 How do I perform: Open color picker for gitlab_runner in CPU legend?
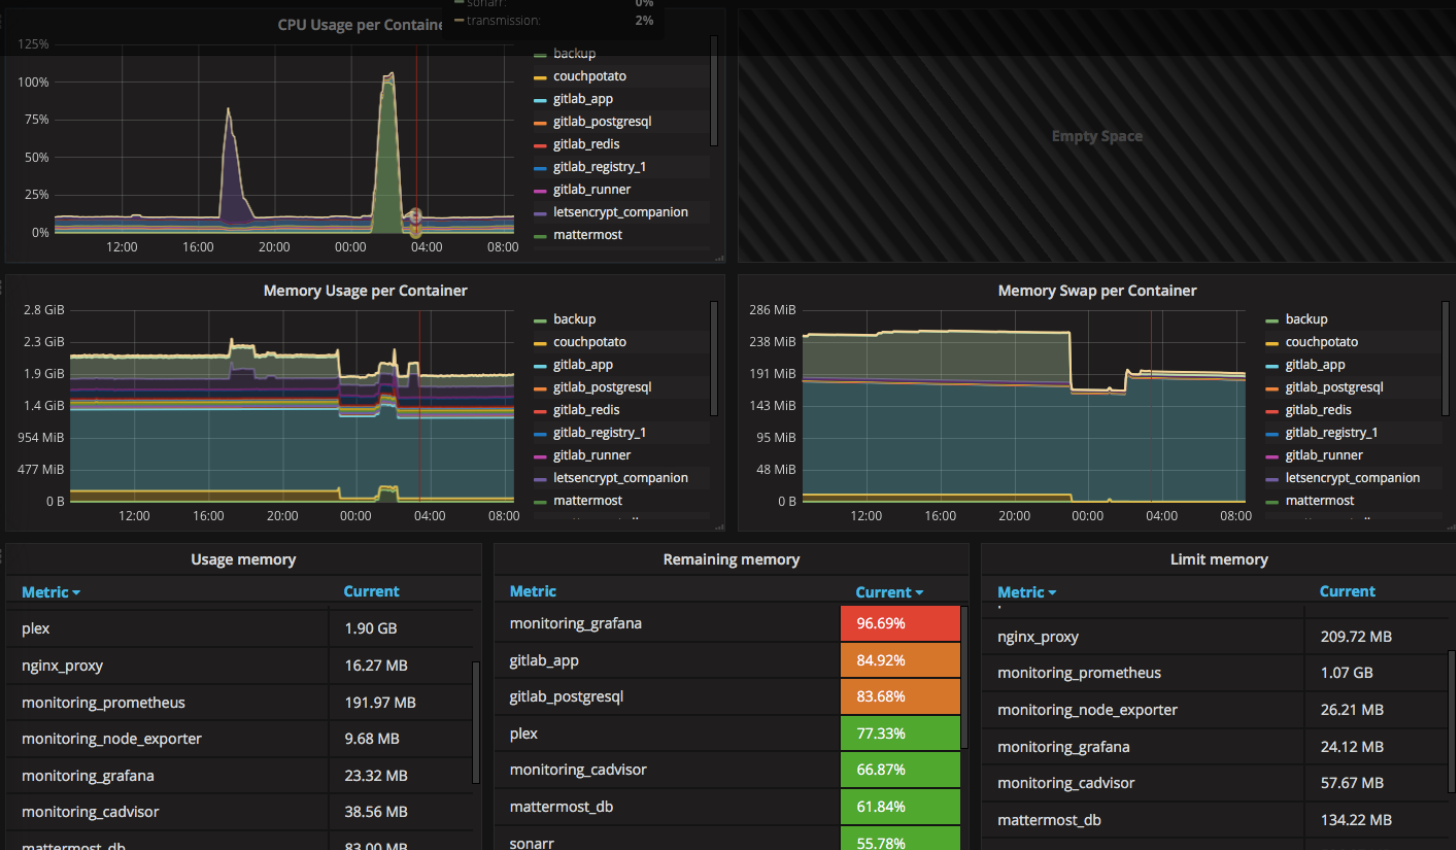540,191
